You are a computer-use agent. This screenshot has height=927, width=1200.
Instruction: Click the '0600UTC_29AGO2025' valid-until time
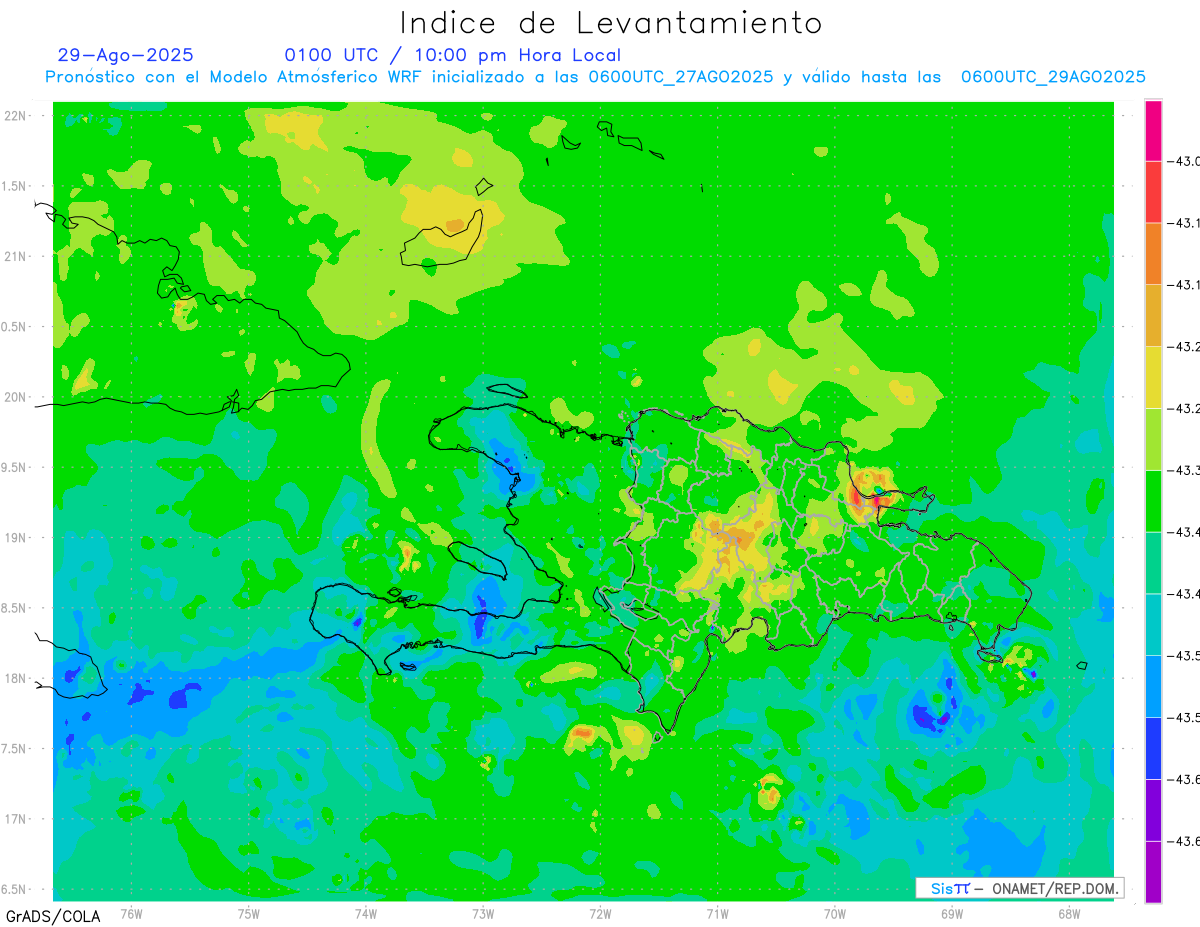1053,77
